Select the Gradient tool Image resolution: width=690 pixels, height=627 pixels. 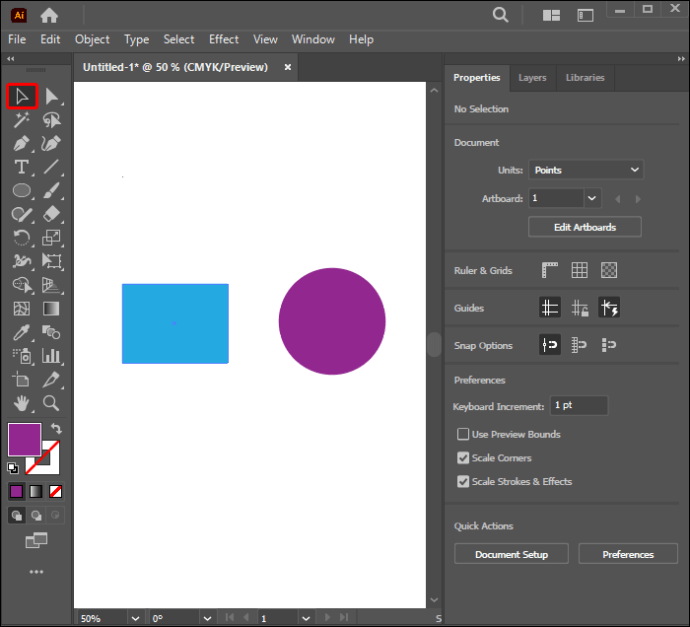[x=51, y=308]
